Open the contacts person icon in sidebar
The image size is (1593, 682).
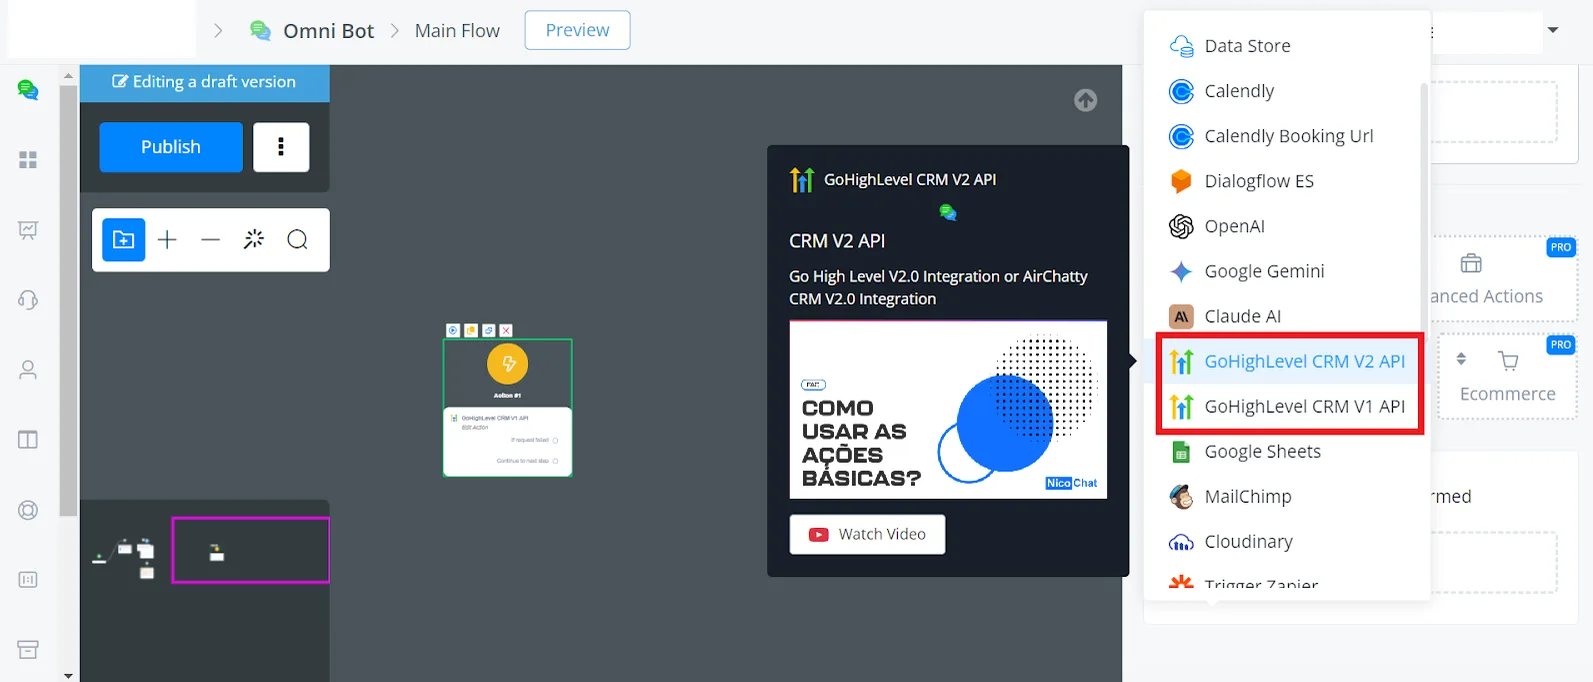coord(28,370)
